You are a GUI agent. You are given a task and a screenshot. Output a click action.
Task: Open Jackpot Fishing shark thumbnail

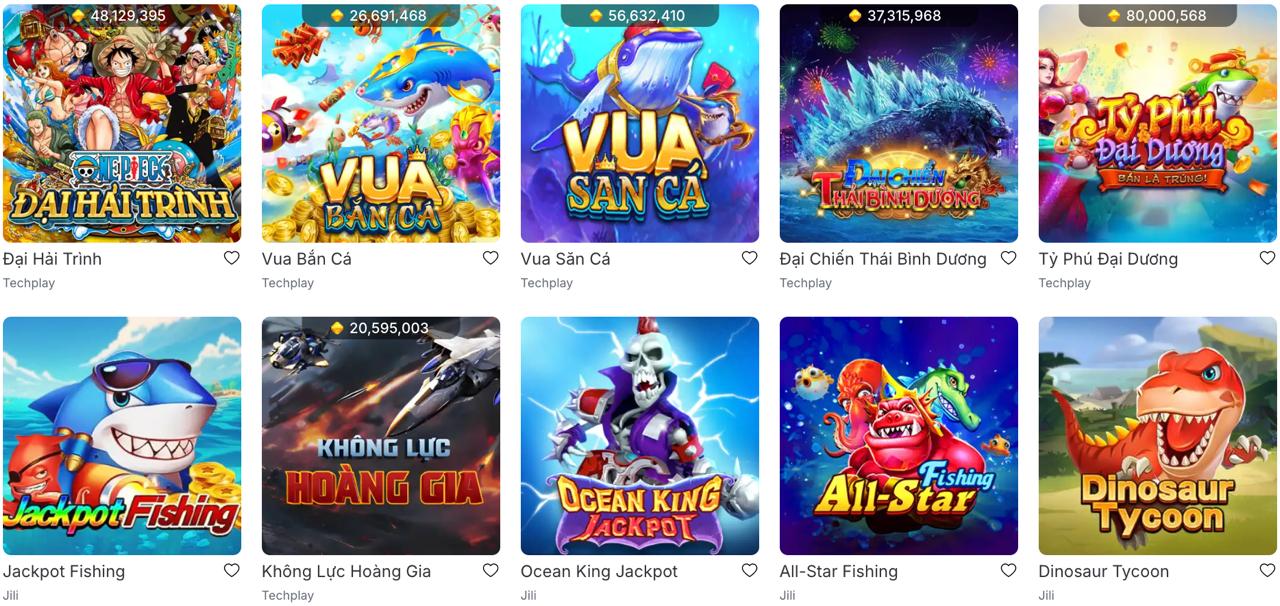click(122, 436)
